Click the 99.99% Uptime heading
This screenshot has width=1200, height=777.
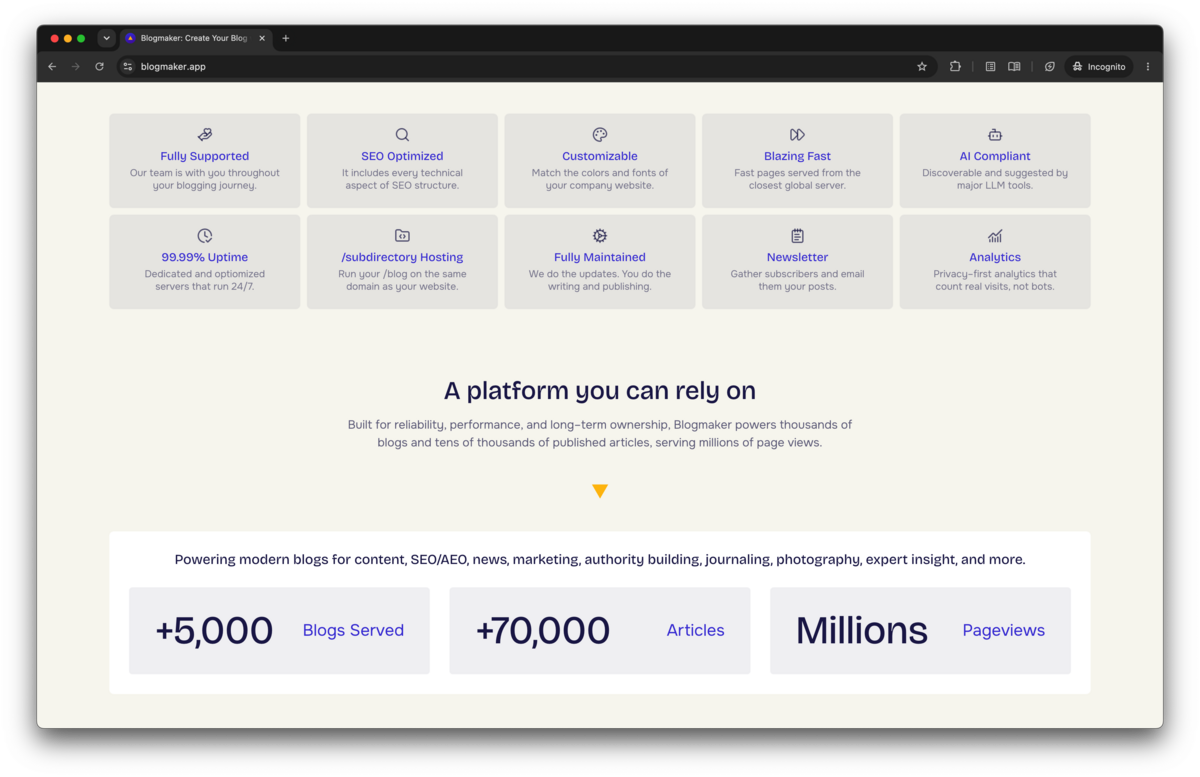click(x=205, y=257)
